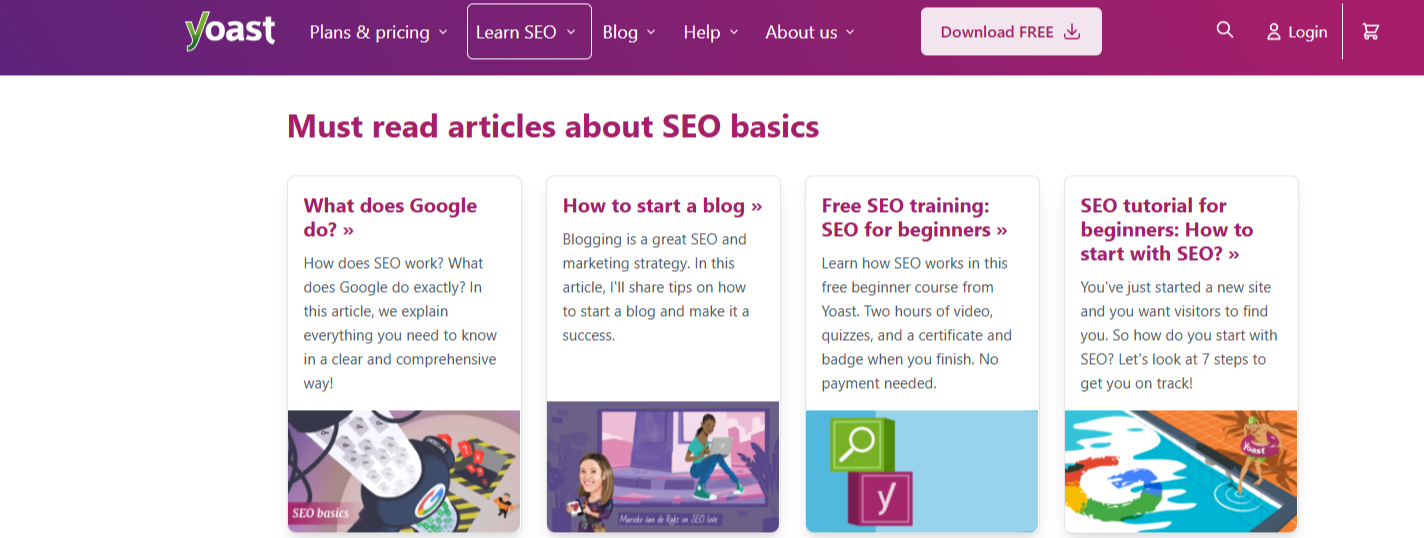
Task: Click the Yoast logo
Action: 230,31
